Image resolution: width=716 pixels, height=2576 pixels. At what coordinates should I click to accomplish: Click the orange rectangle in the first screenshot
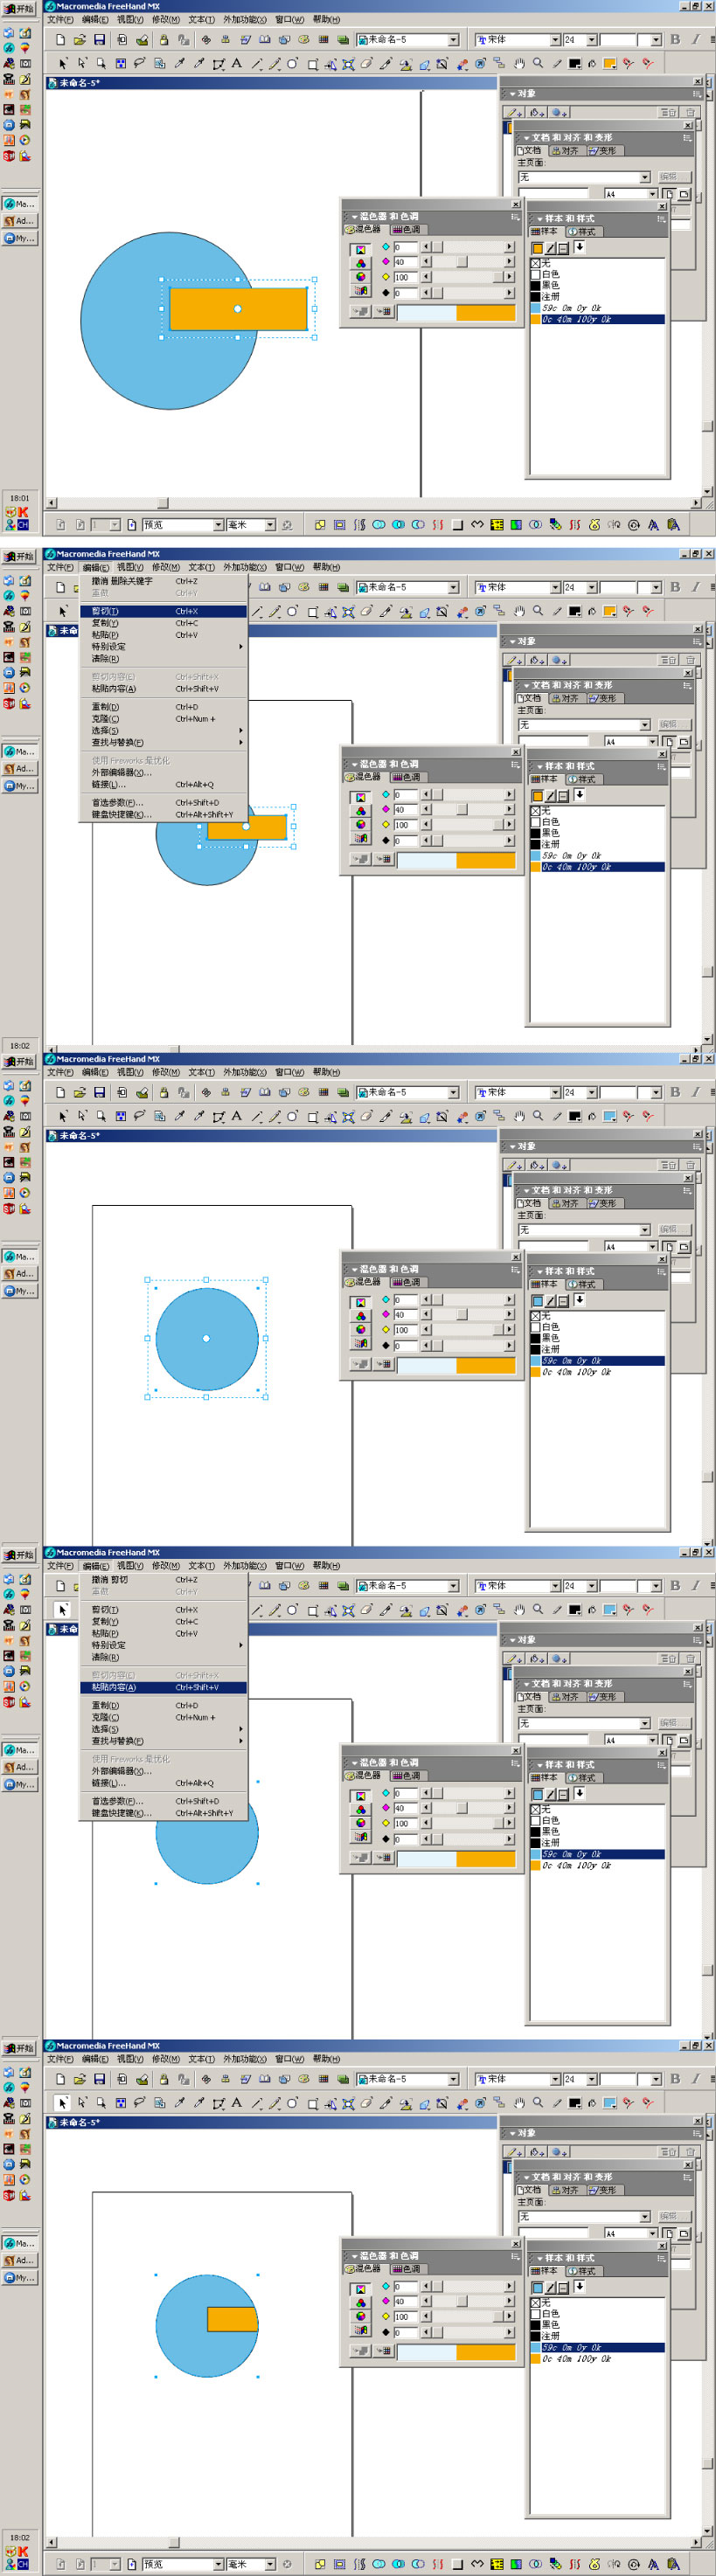(x=238, y=309)
